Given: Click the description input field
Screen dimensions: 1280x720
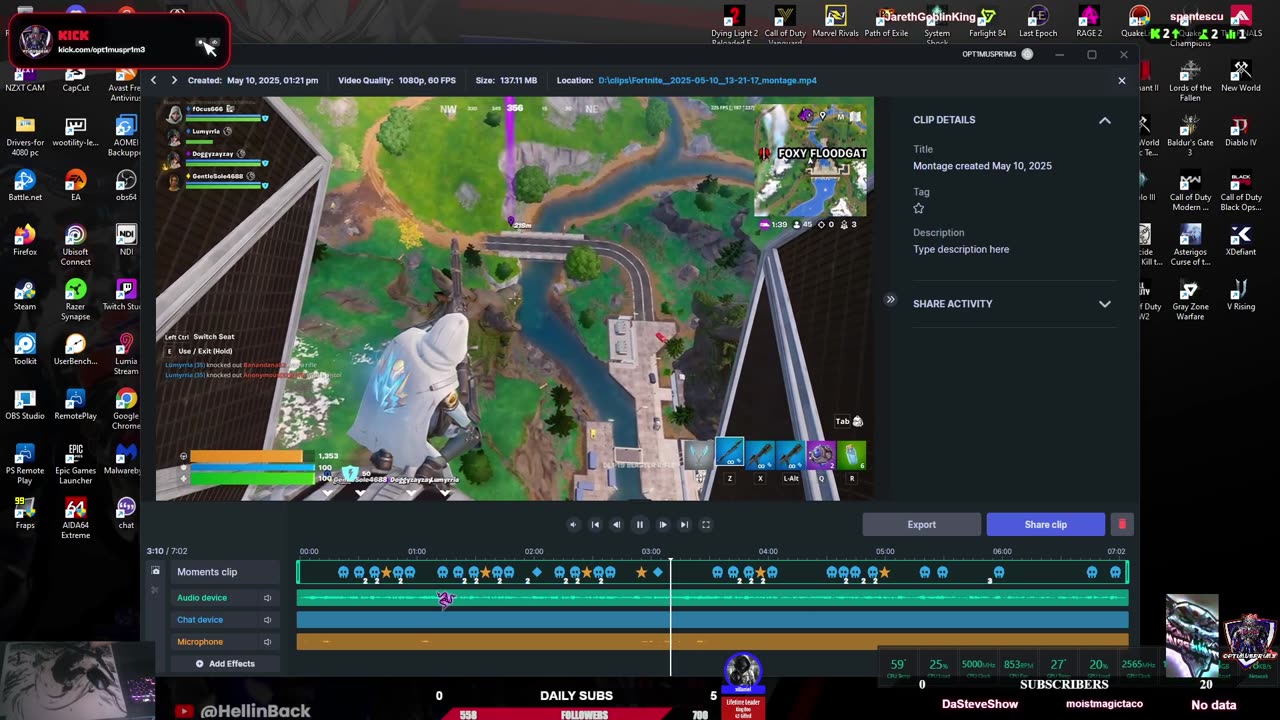Looking at the screenshot, I should tap(961, 249).
